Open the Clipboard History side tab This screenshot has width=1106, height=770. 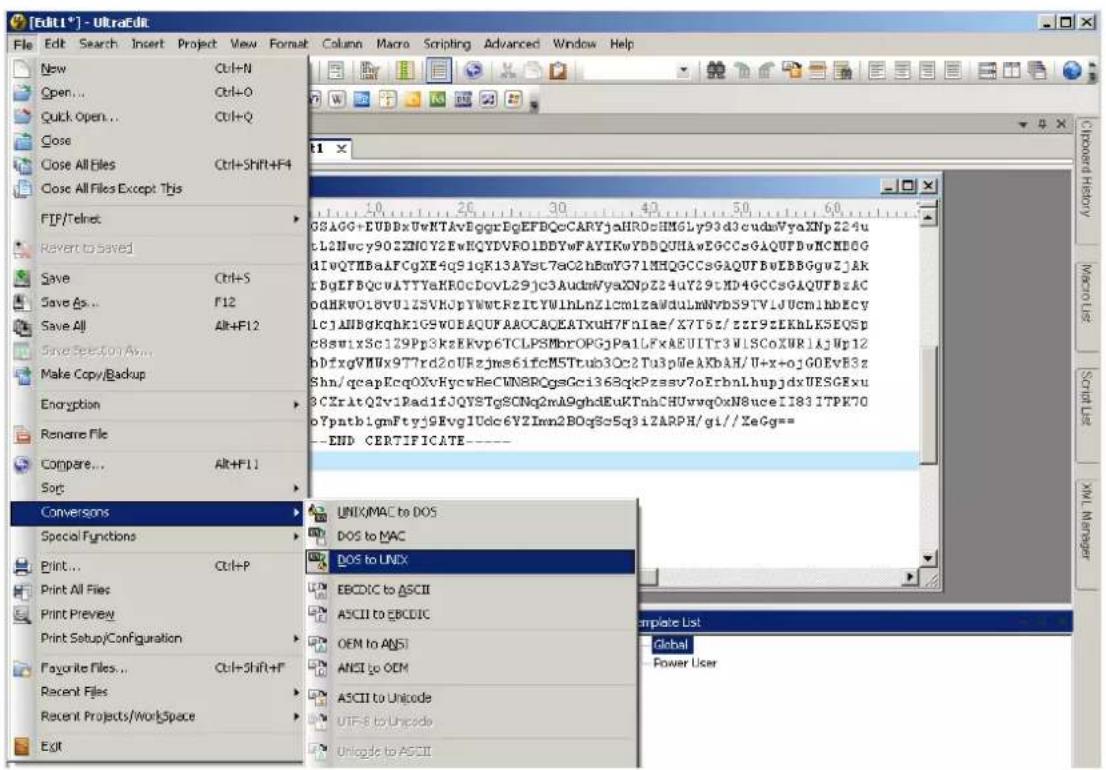tap(1086, 169)
